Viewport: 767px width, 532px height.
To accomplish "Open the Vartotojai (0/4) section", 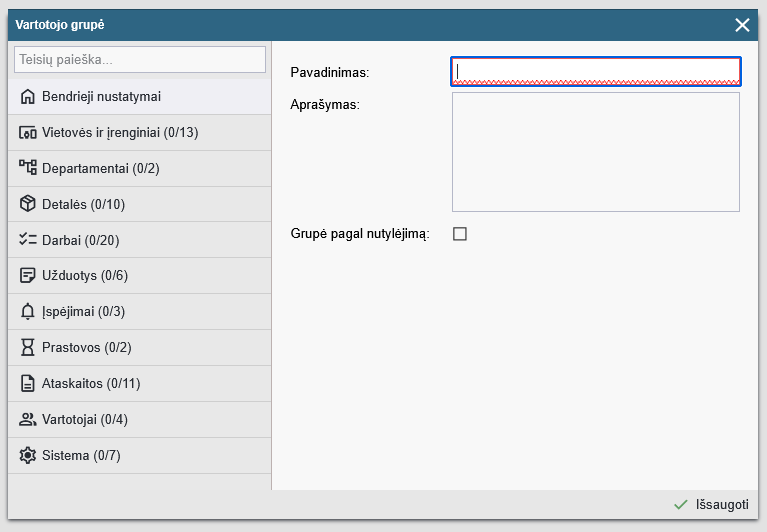I will click(85, 420).
